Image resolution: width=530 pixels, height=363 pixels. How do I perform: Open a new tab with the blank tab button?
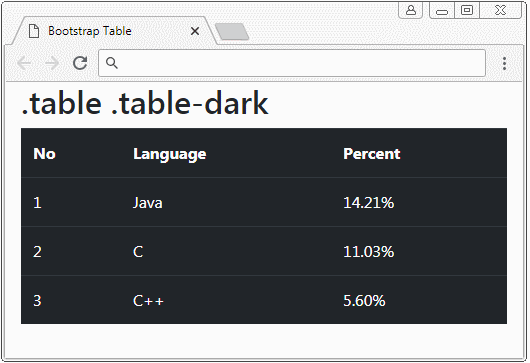click(x=232, y=32)
